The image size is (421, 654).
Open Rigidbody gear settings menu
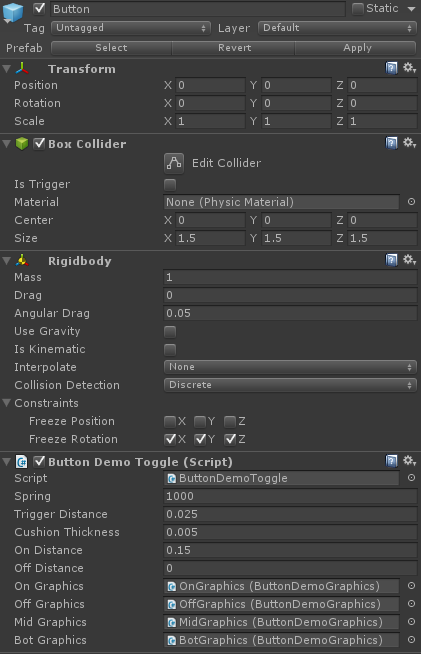click(x=409, y=260)
